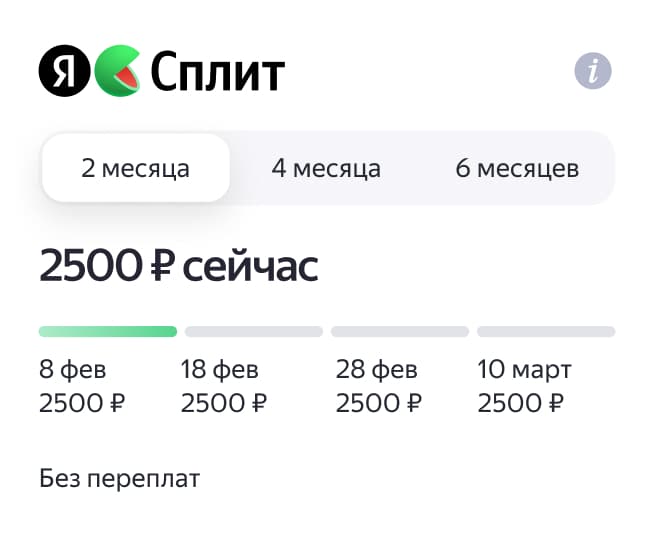Click the black Yandex "Я" logo

[x=63, y=71]
